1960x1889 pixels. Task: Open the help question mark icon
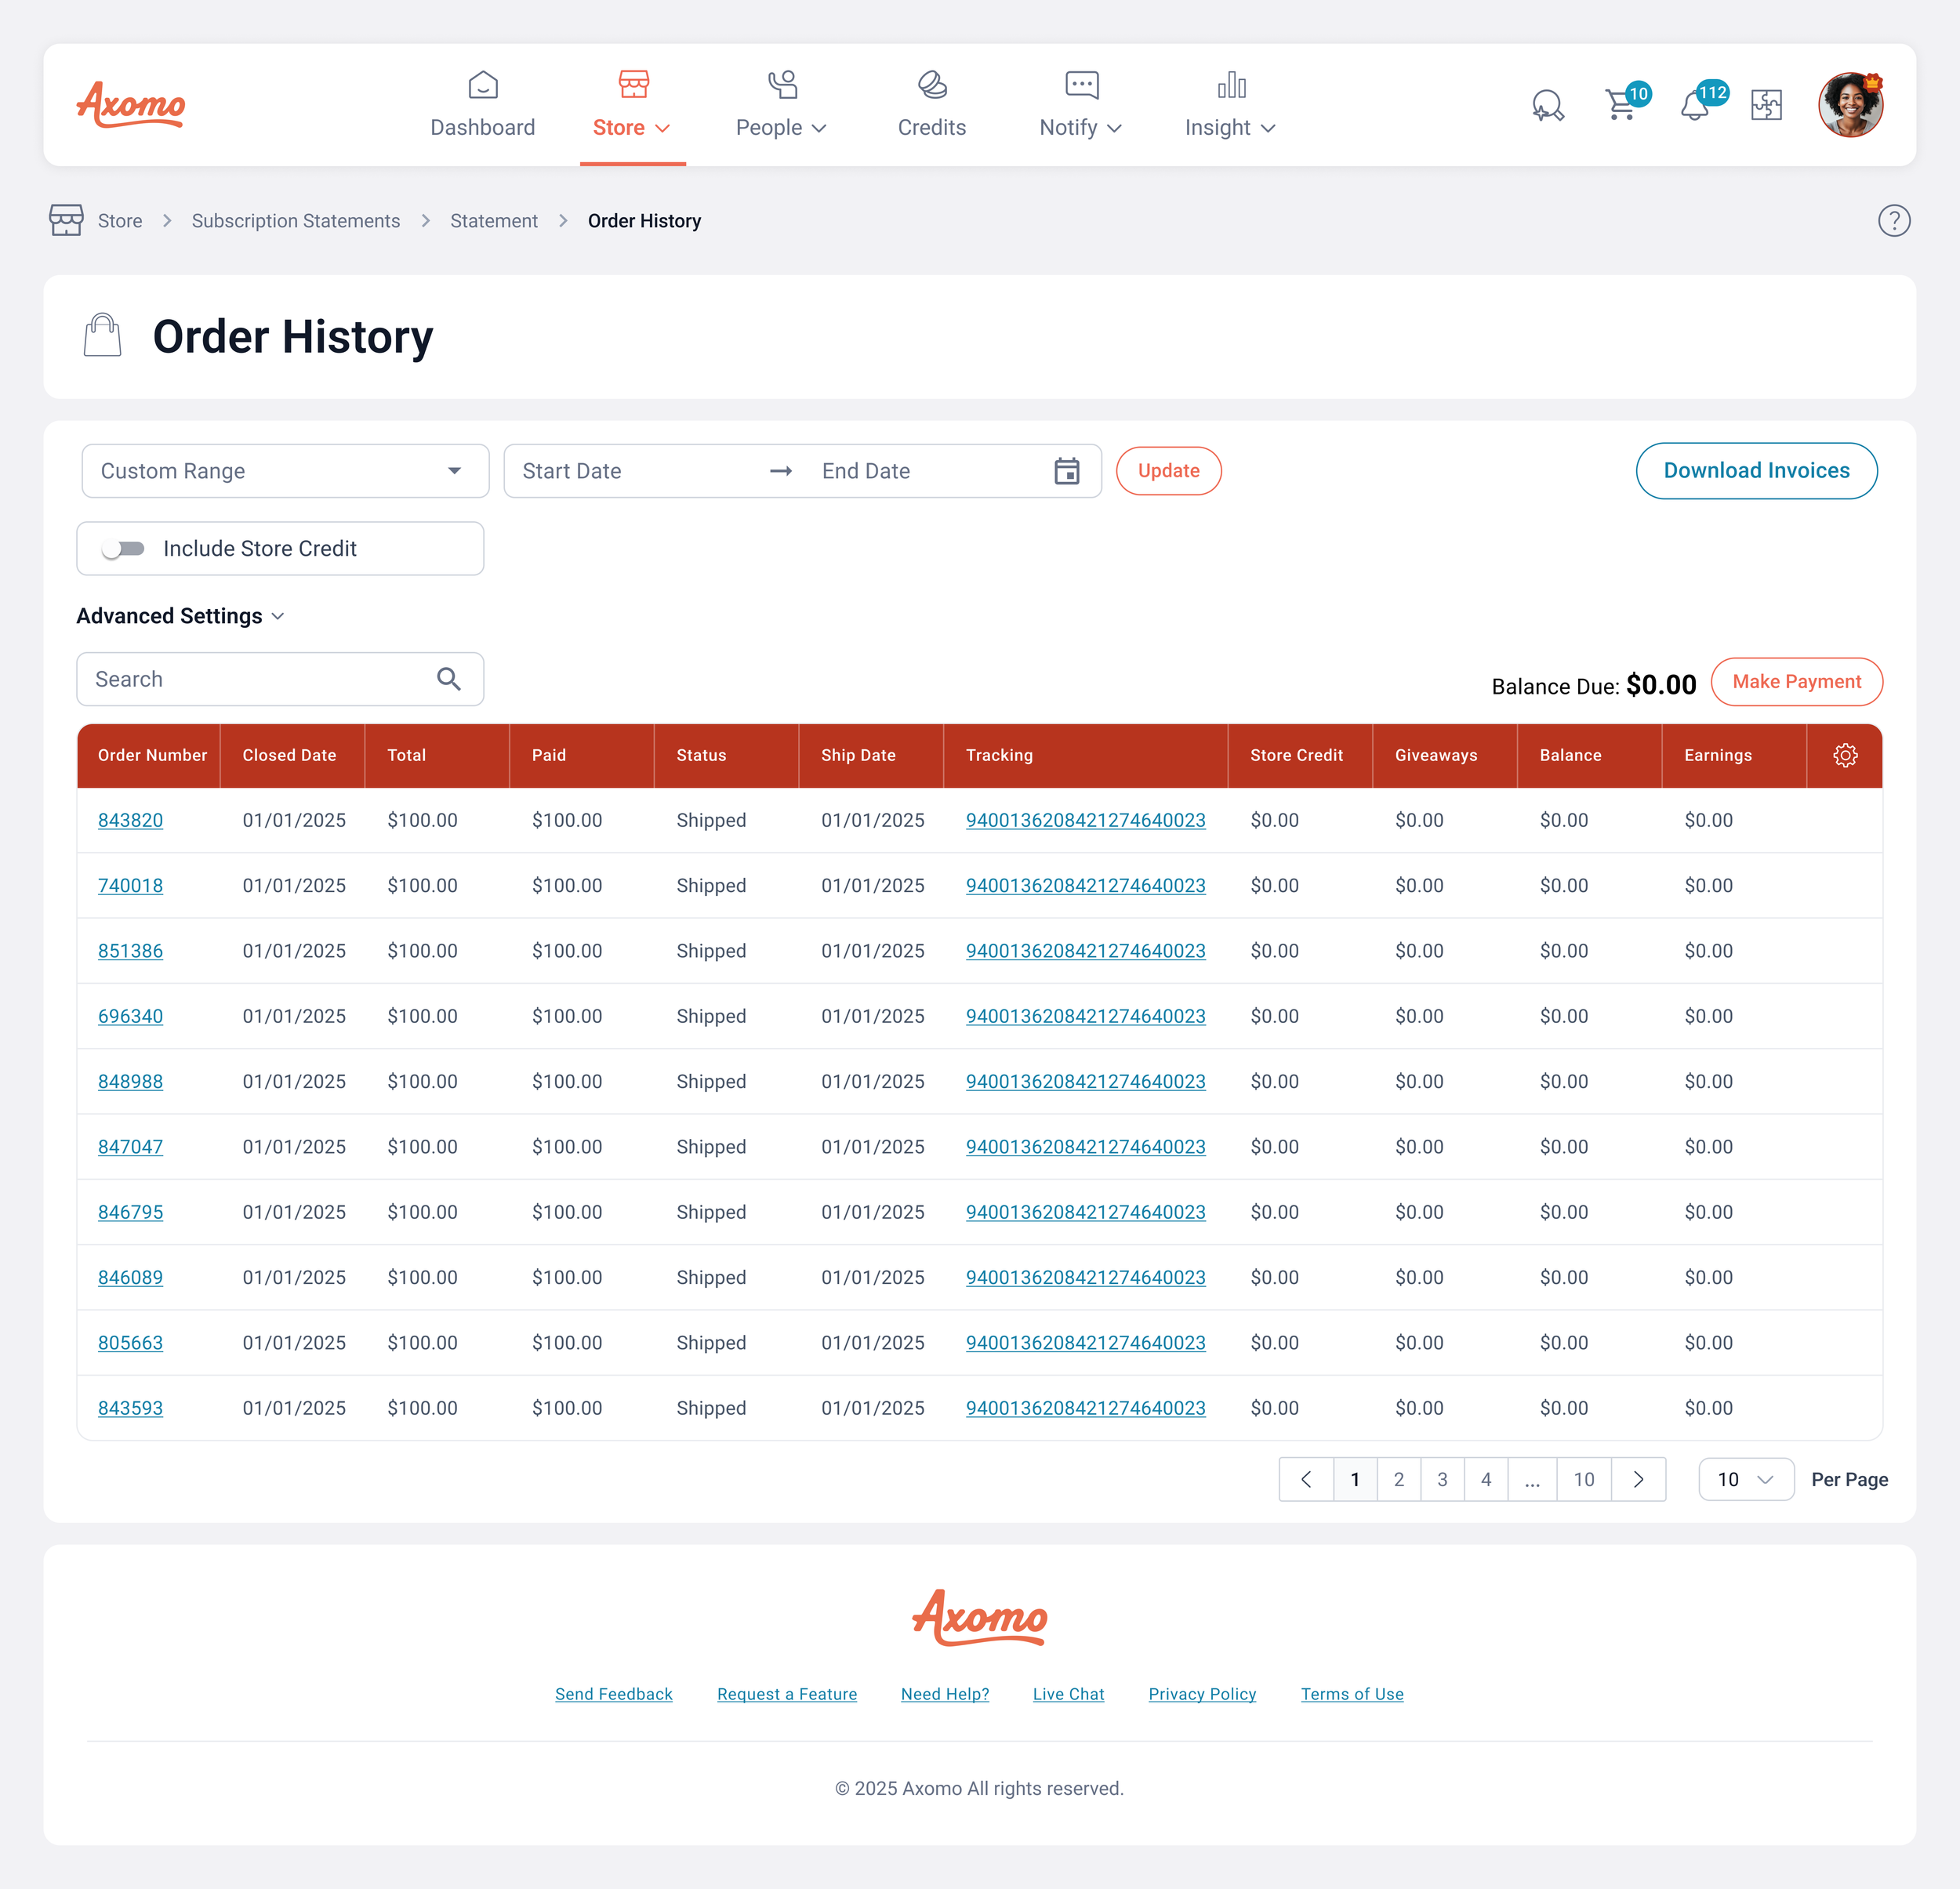tap(1893, 220)
